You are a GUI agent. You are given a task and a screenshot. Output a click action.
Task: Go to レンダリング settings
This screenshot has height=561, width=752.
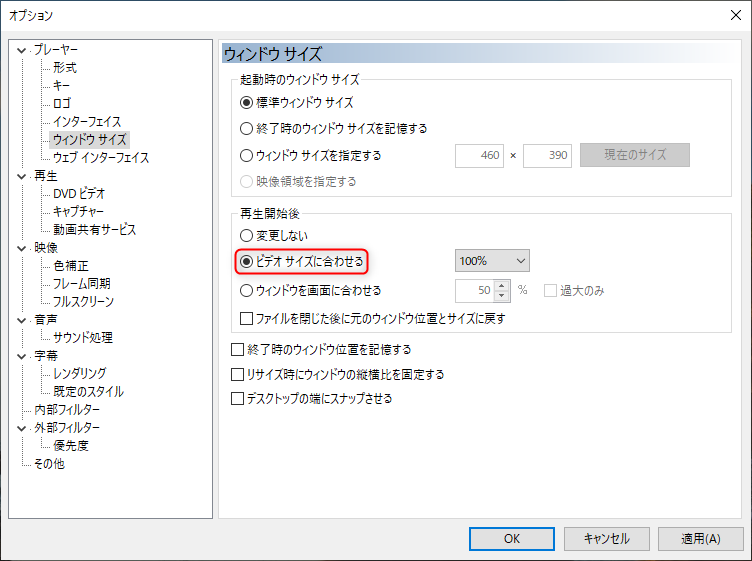[80, 374]
